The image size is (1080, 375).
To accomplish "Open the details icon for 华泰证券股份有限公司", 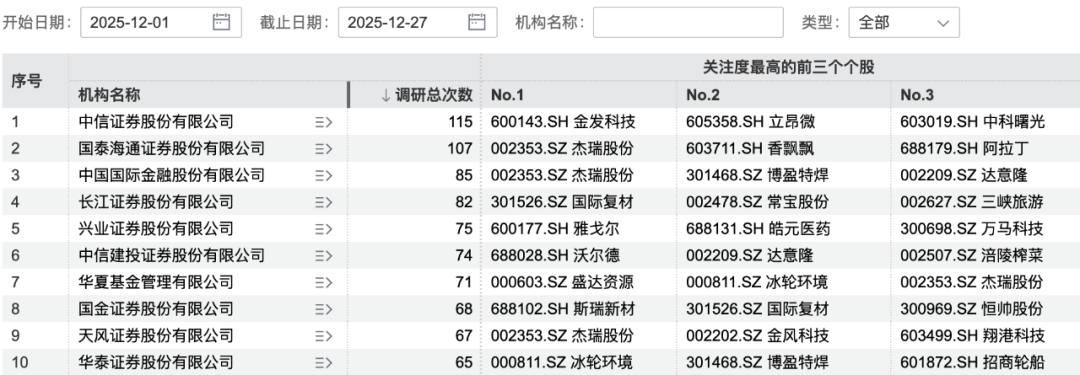I will point(324,362).
